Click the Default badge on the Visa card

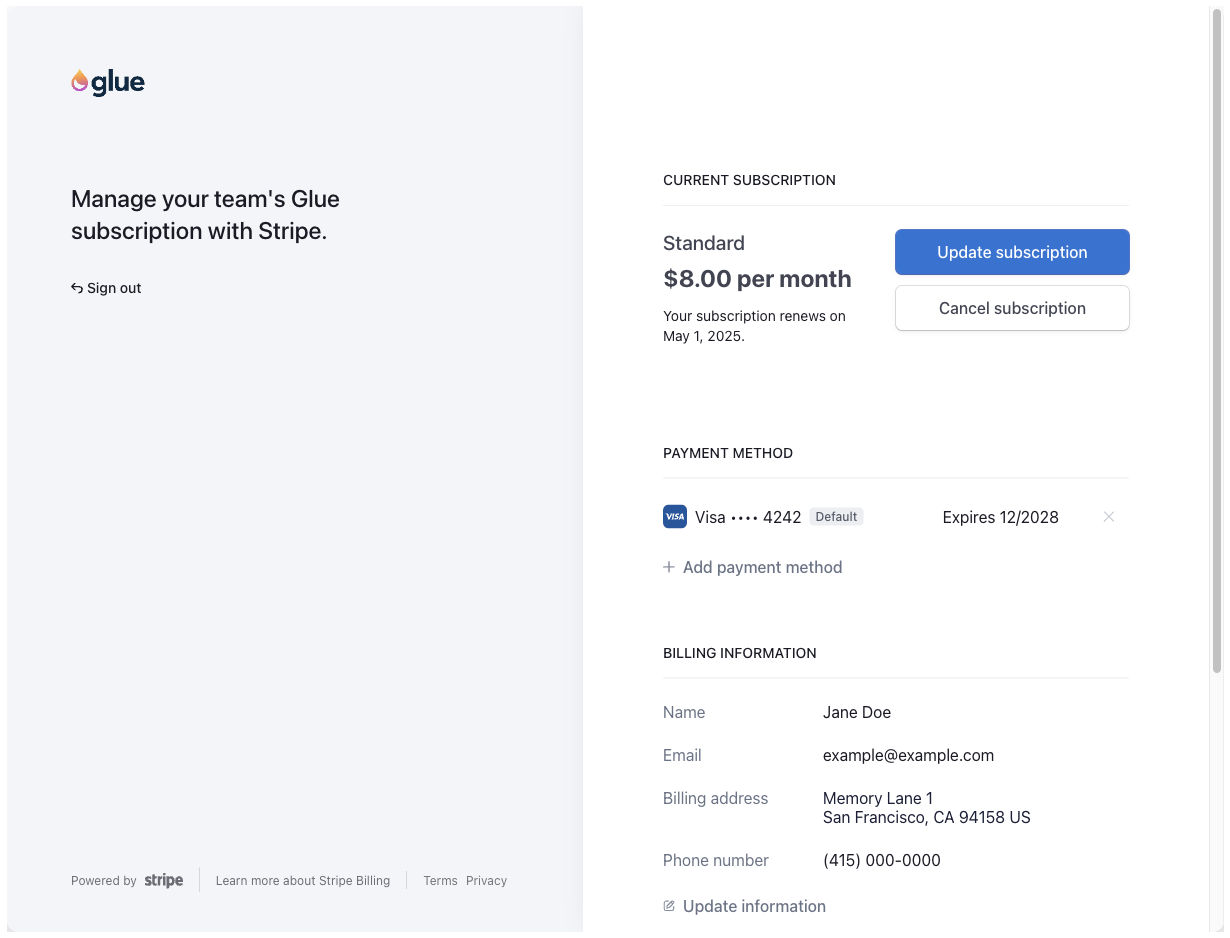(x=836, y=517)
